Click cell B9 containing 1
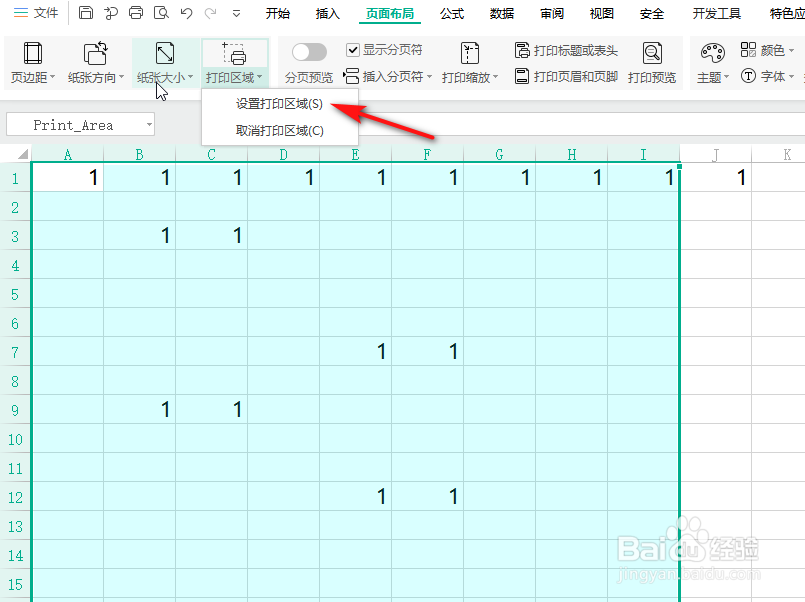805x602 pixels. tap(140, 410)
